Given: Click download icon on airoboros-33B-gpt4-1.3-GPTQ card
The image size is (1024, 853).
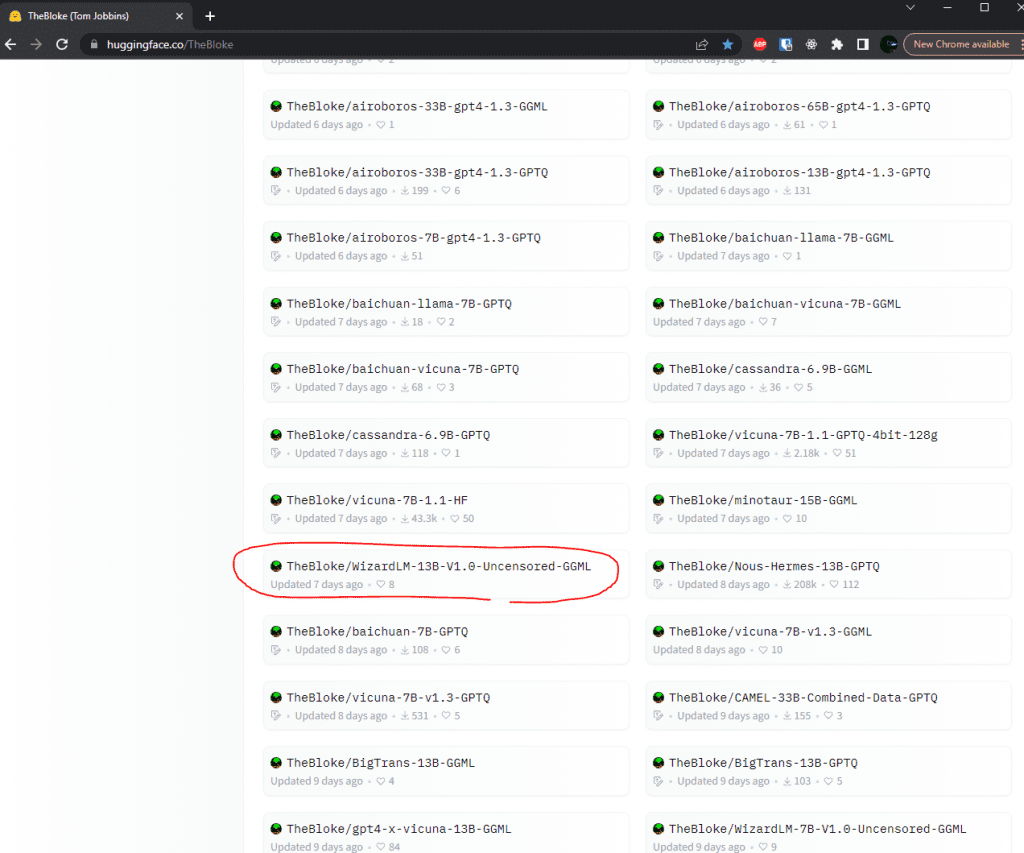Looking at the screenshot, I should click(x=405, y=191).
